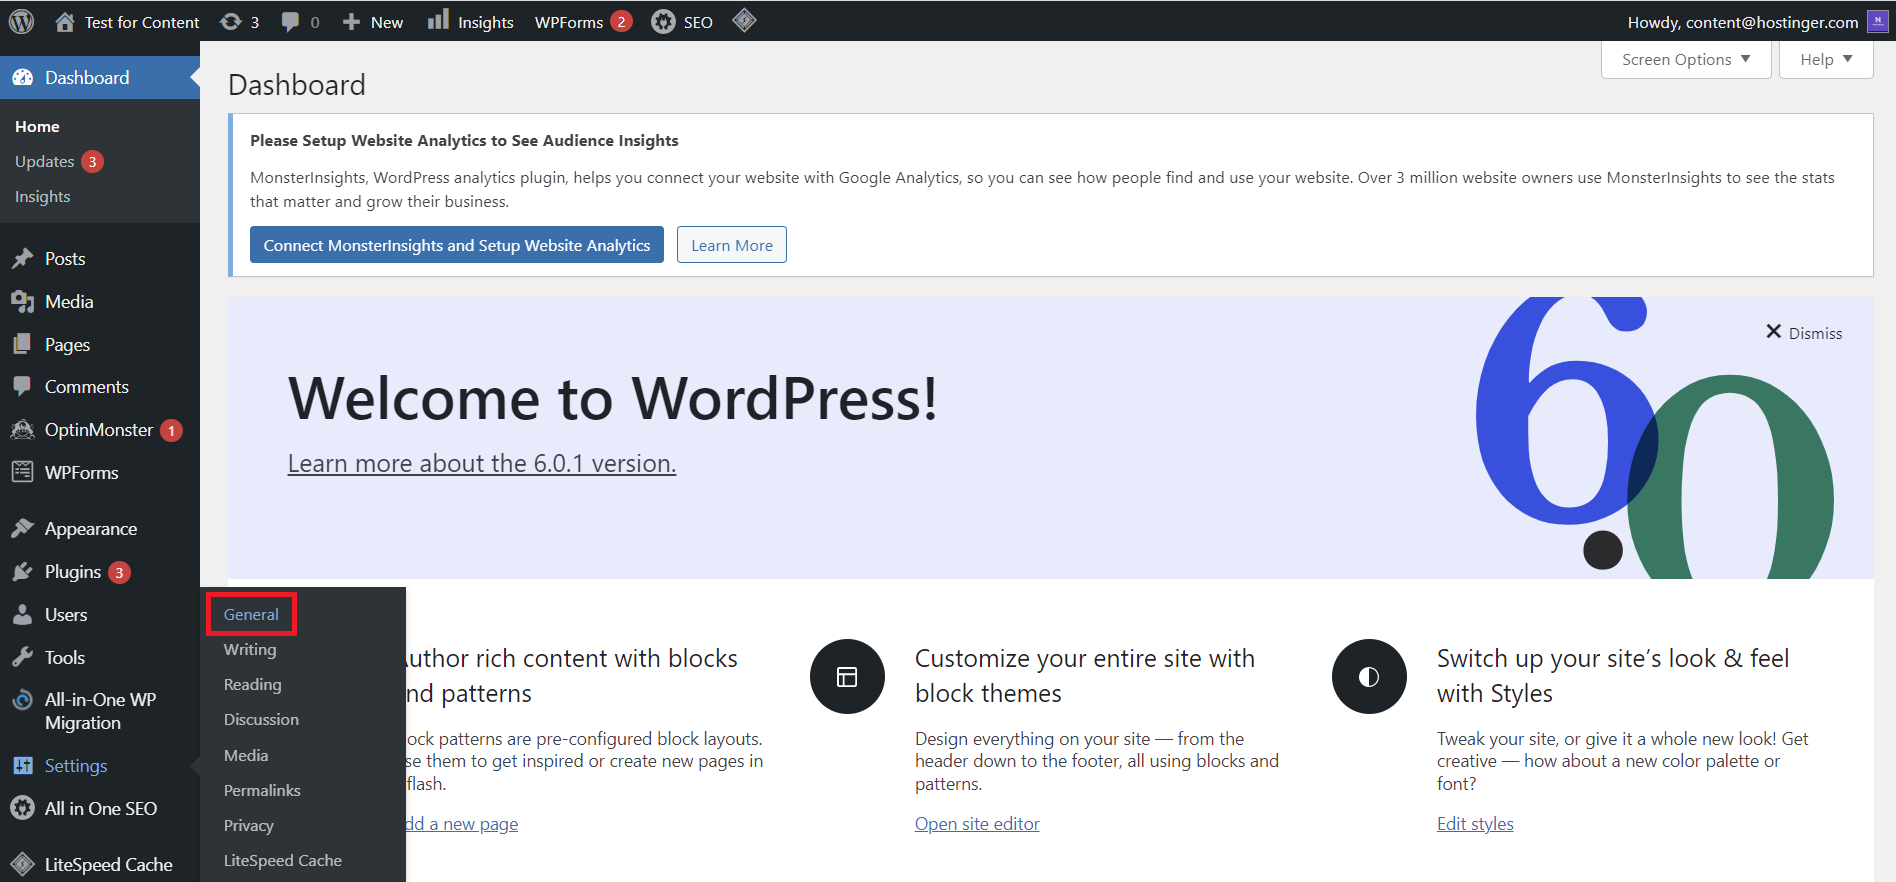Open the Learn more about 6.0.1 version link
1896x882 pixels.
coord(481,464)
